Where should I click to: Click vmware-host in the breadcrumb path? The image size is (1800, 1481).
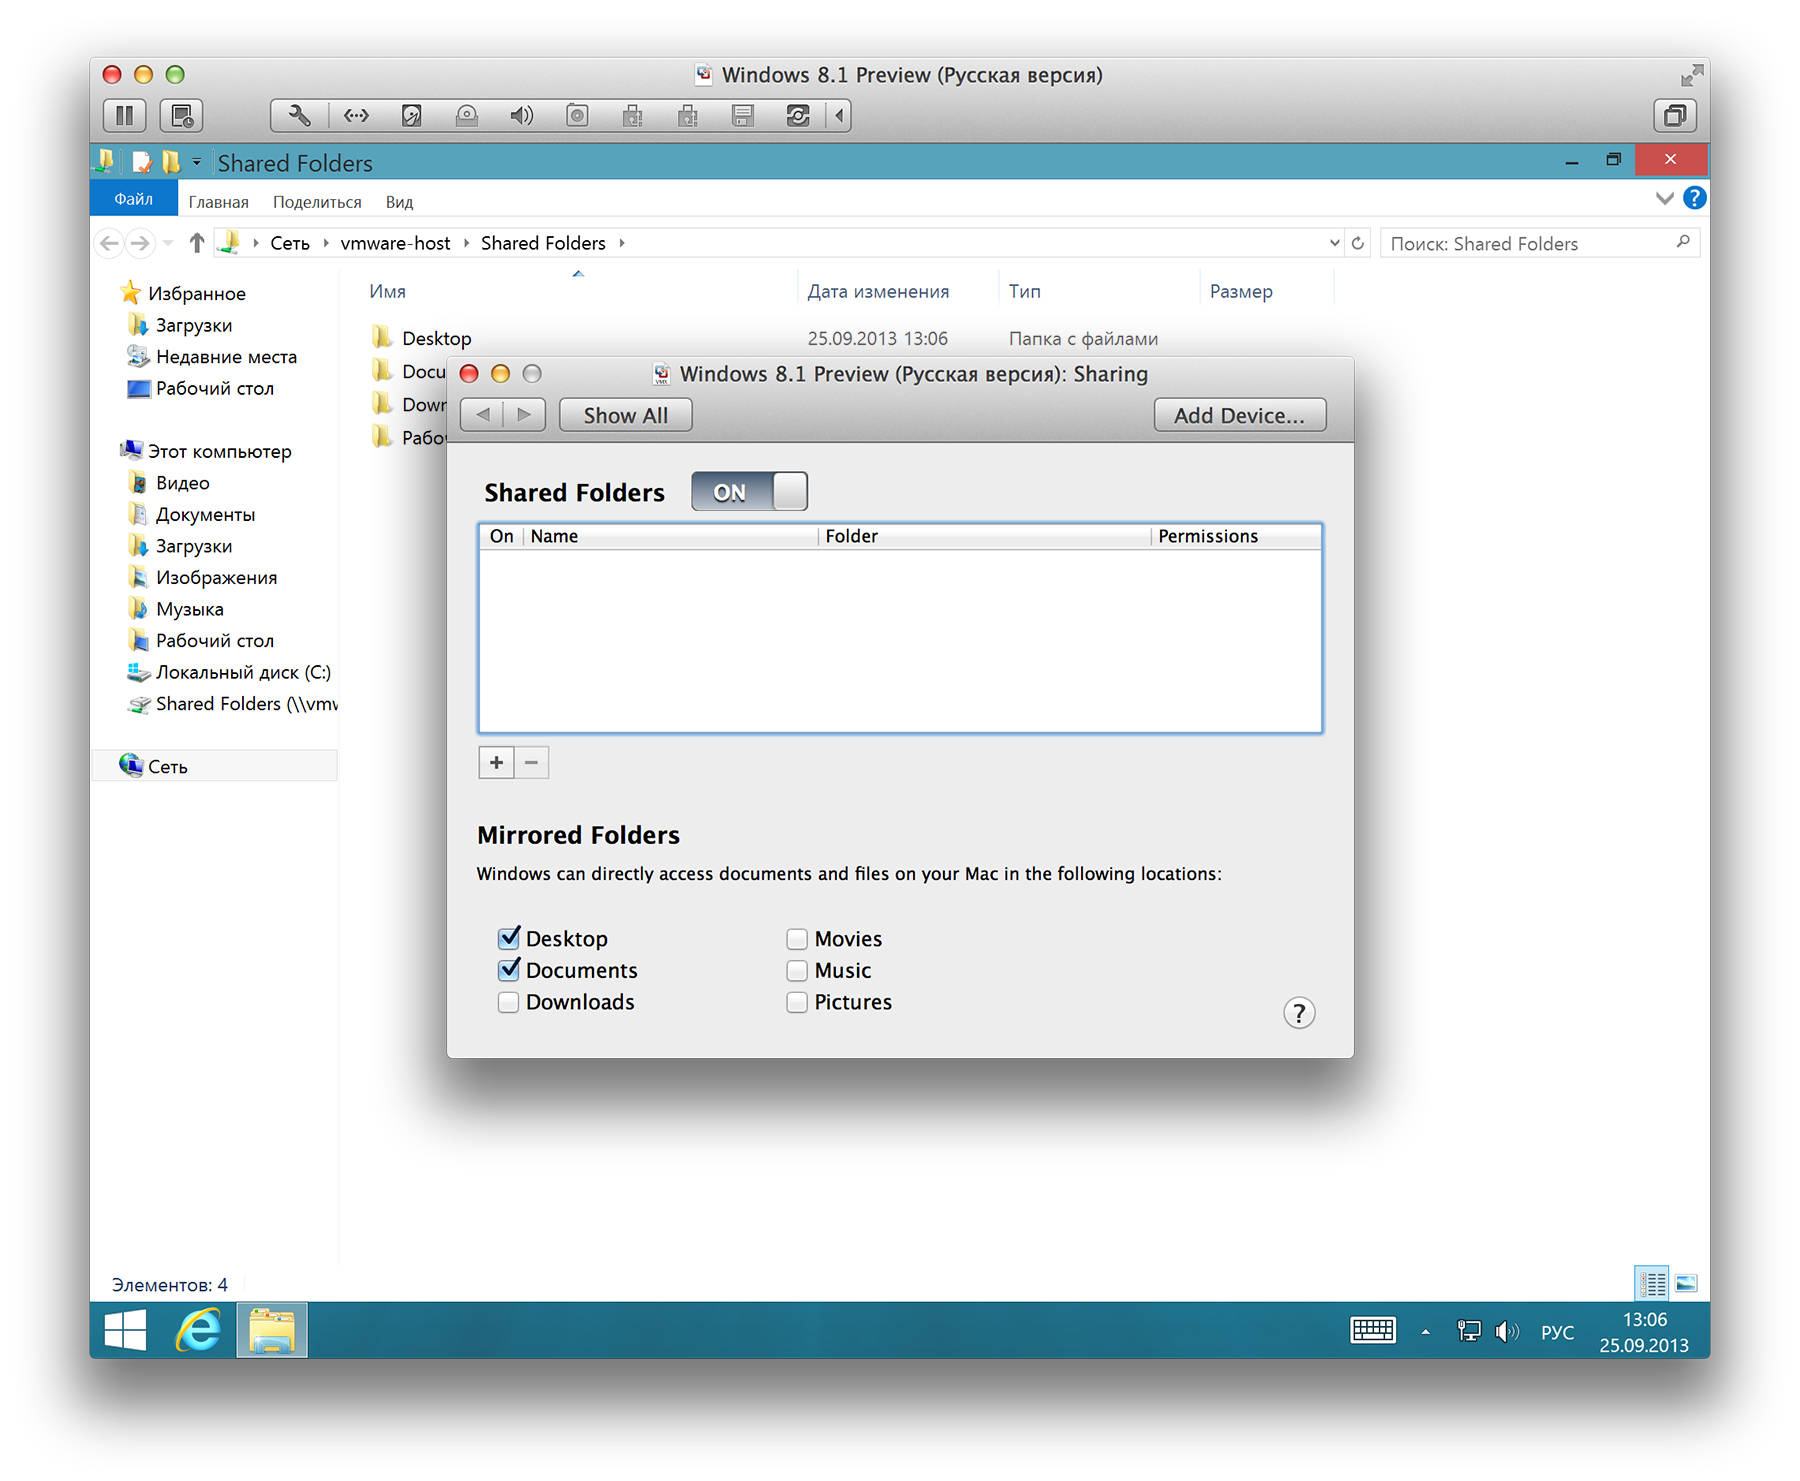point(395,243)
